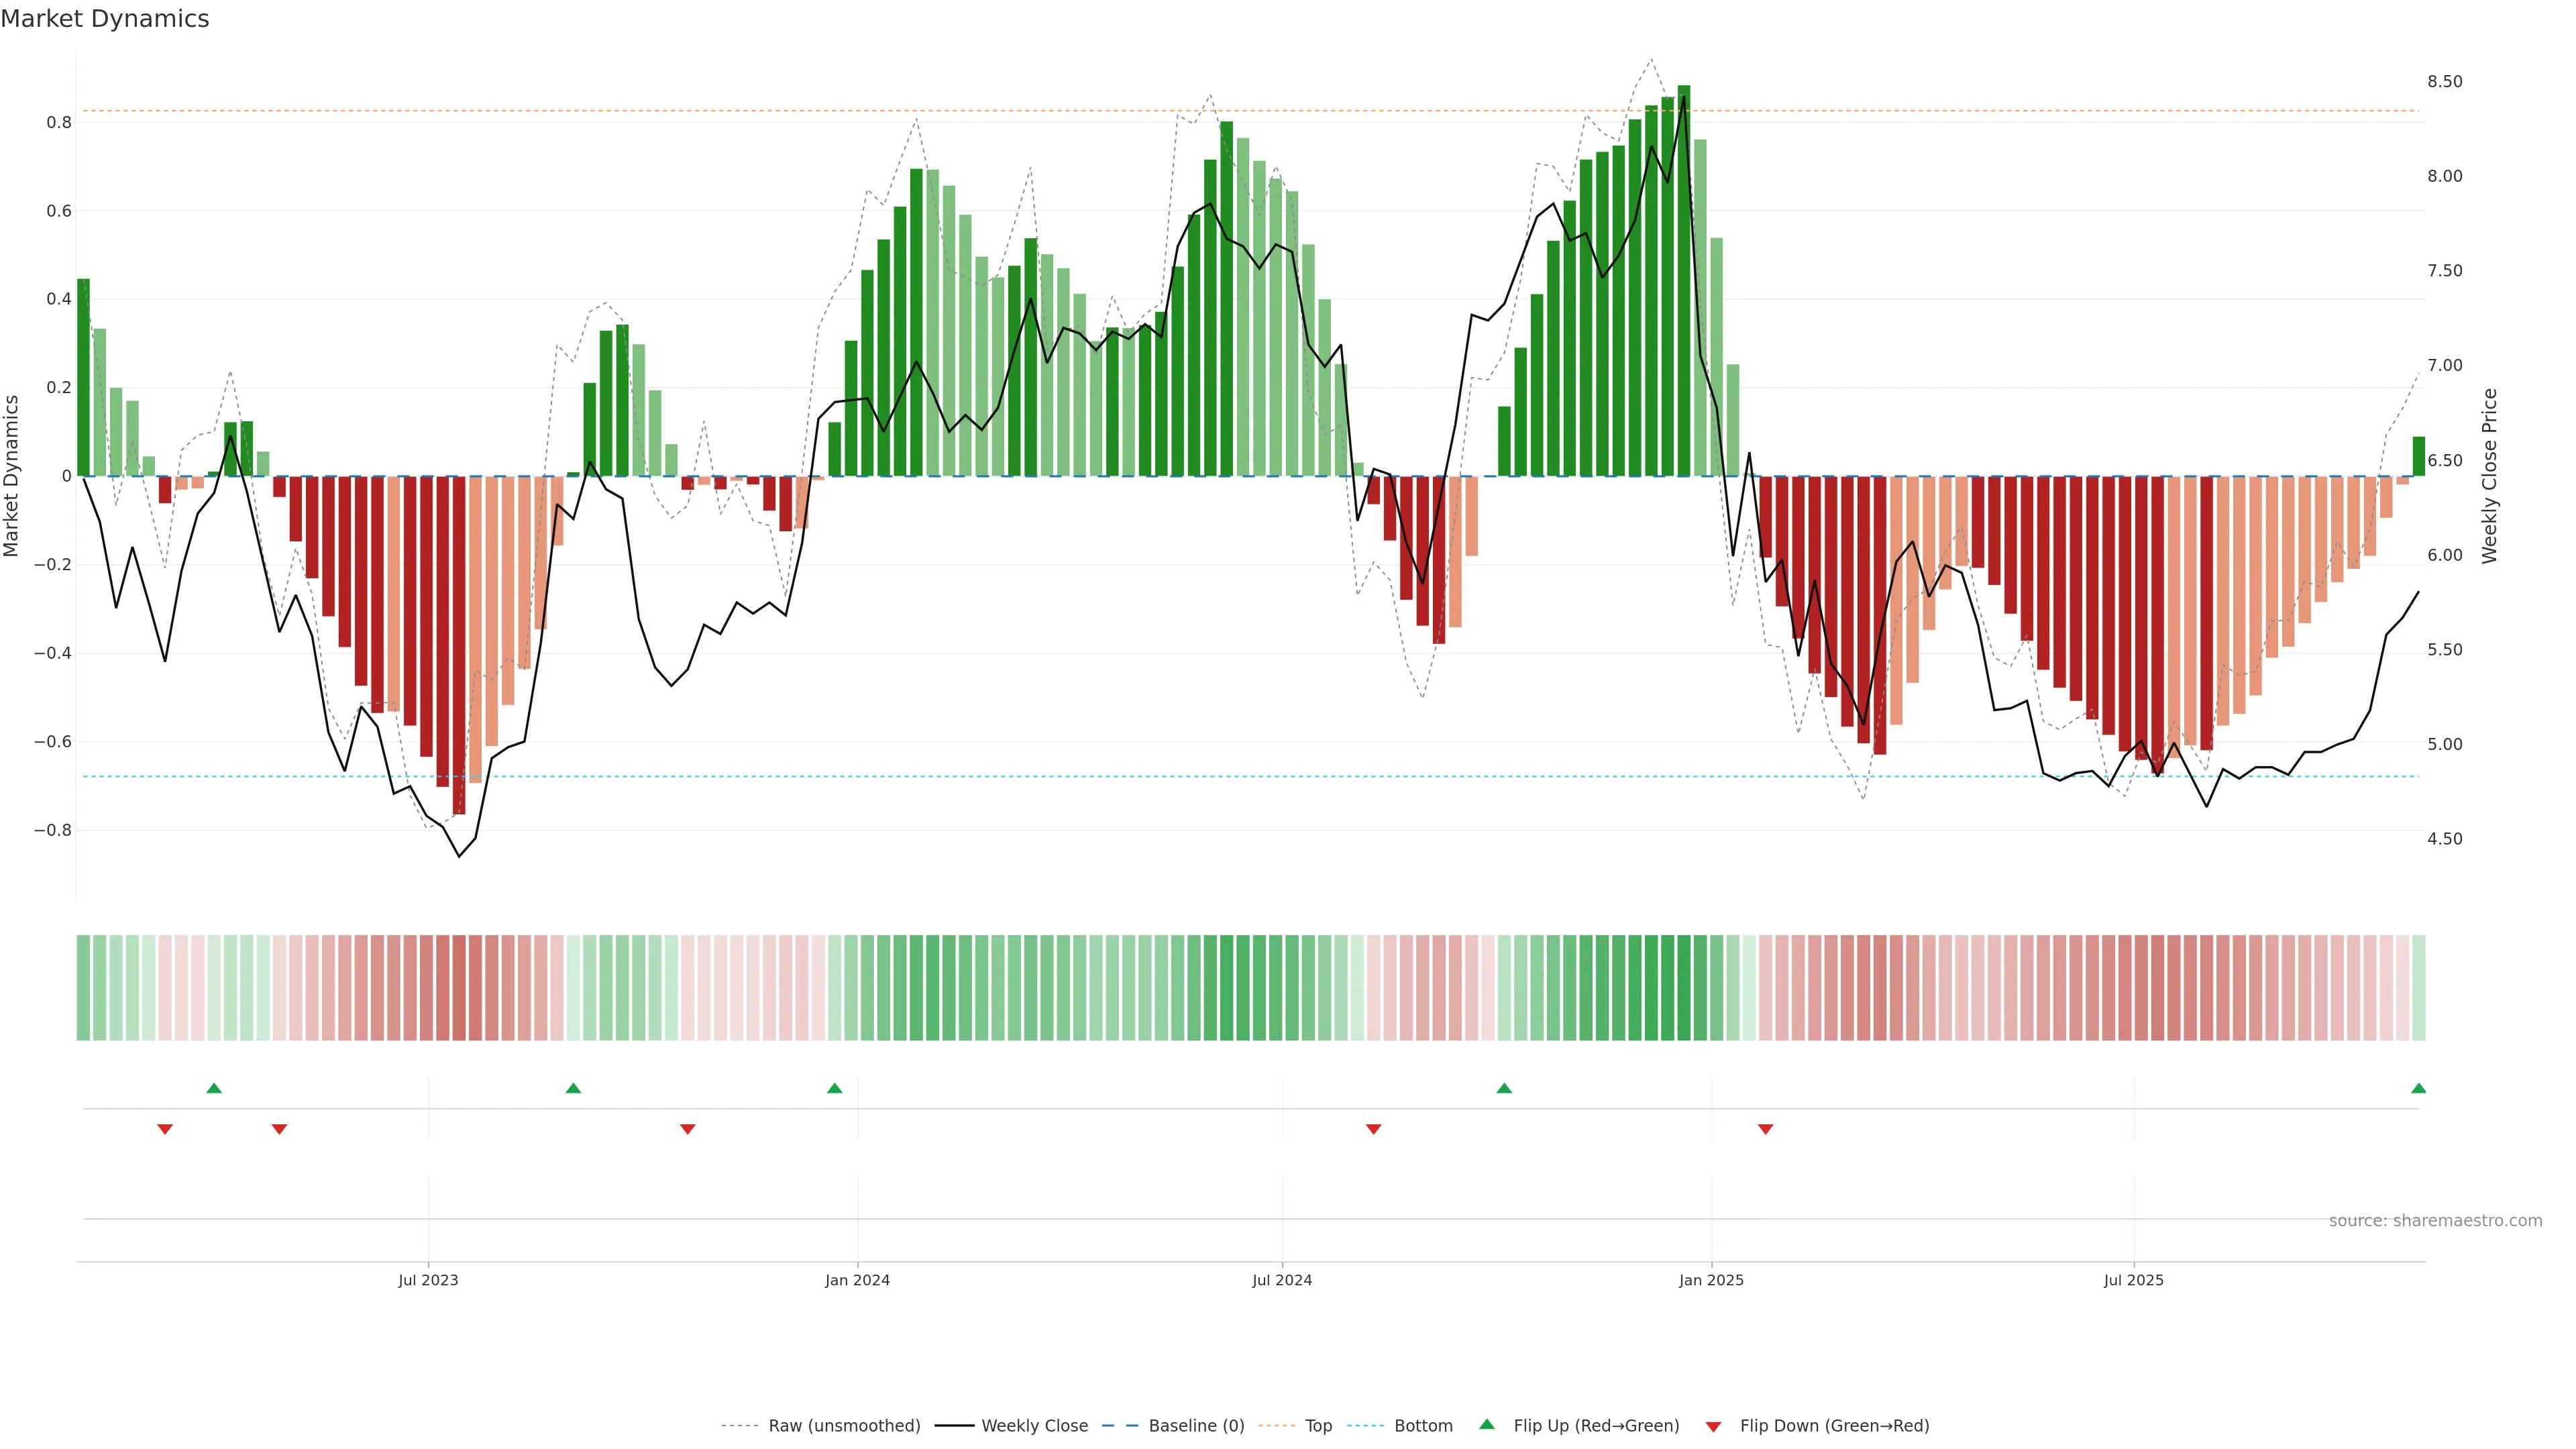Click the red flip-down marker after Jan 2025

coord(1765,1129)
